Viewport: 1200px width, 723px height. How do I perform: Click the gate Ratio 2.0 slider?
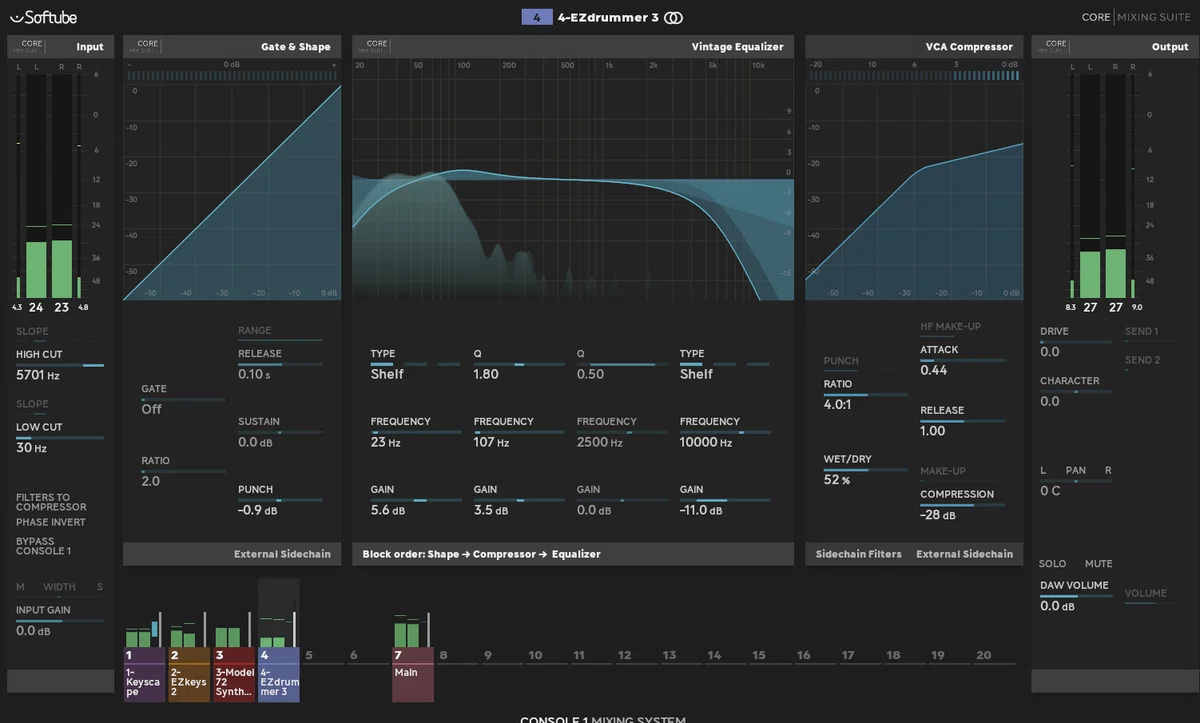coord(183,472)
